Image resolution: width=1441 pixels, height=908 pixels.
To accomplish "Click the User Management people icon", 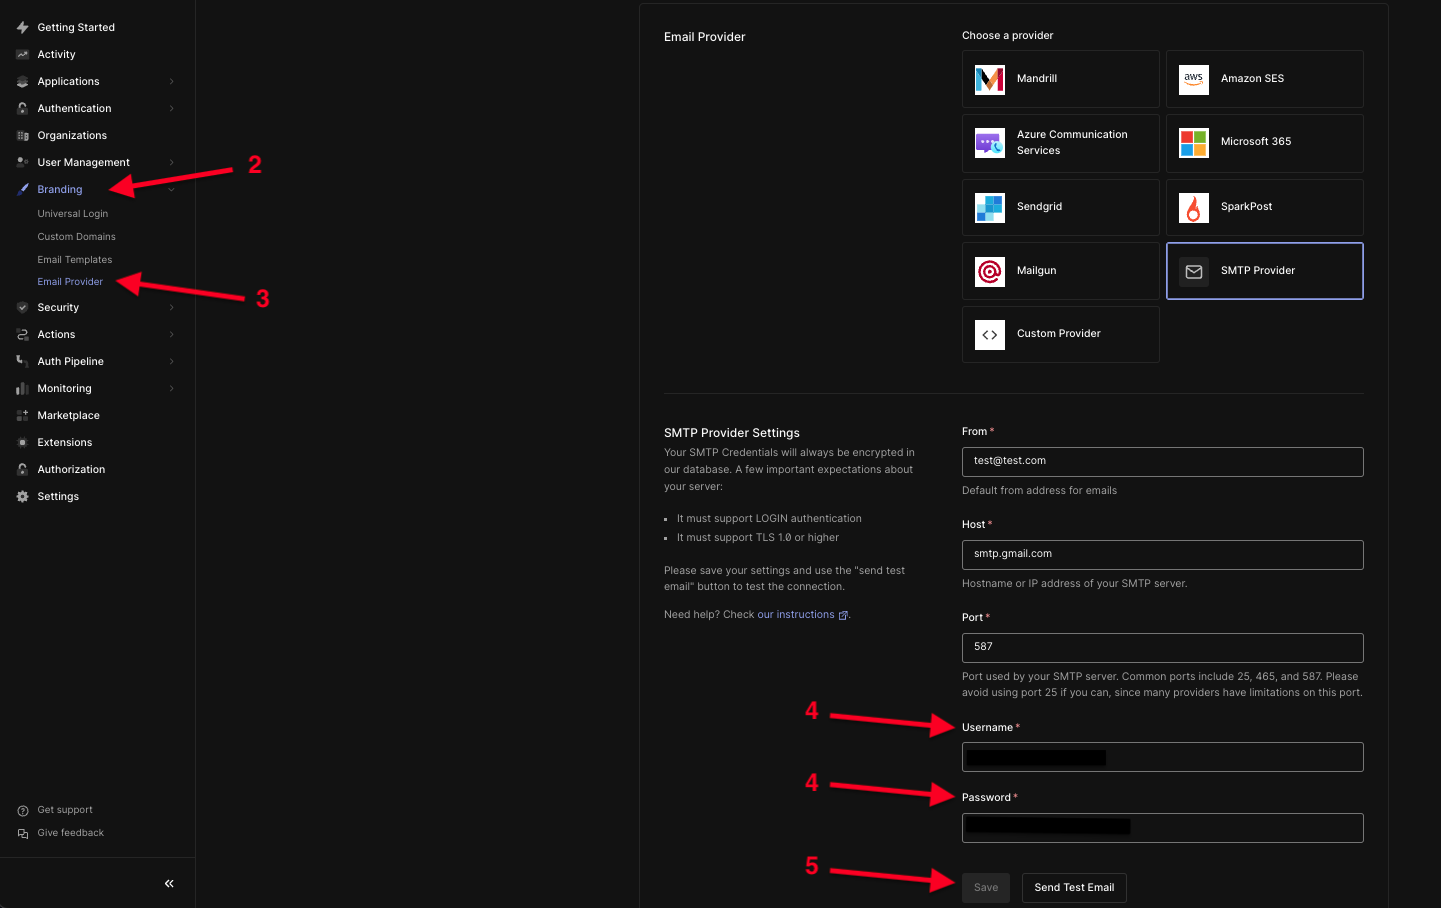I will (22, 163).
